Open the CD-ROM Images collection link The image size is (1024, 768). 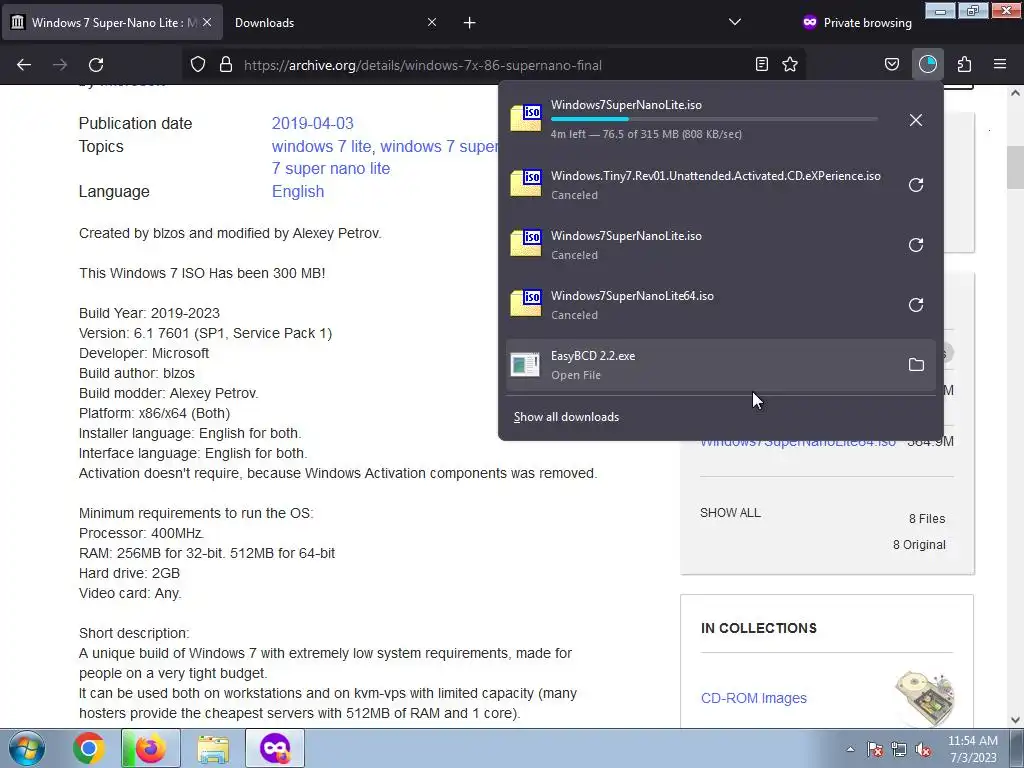click(754, 698)
